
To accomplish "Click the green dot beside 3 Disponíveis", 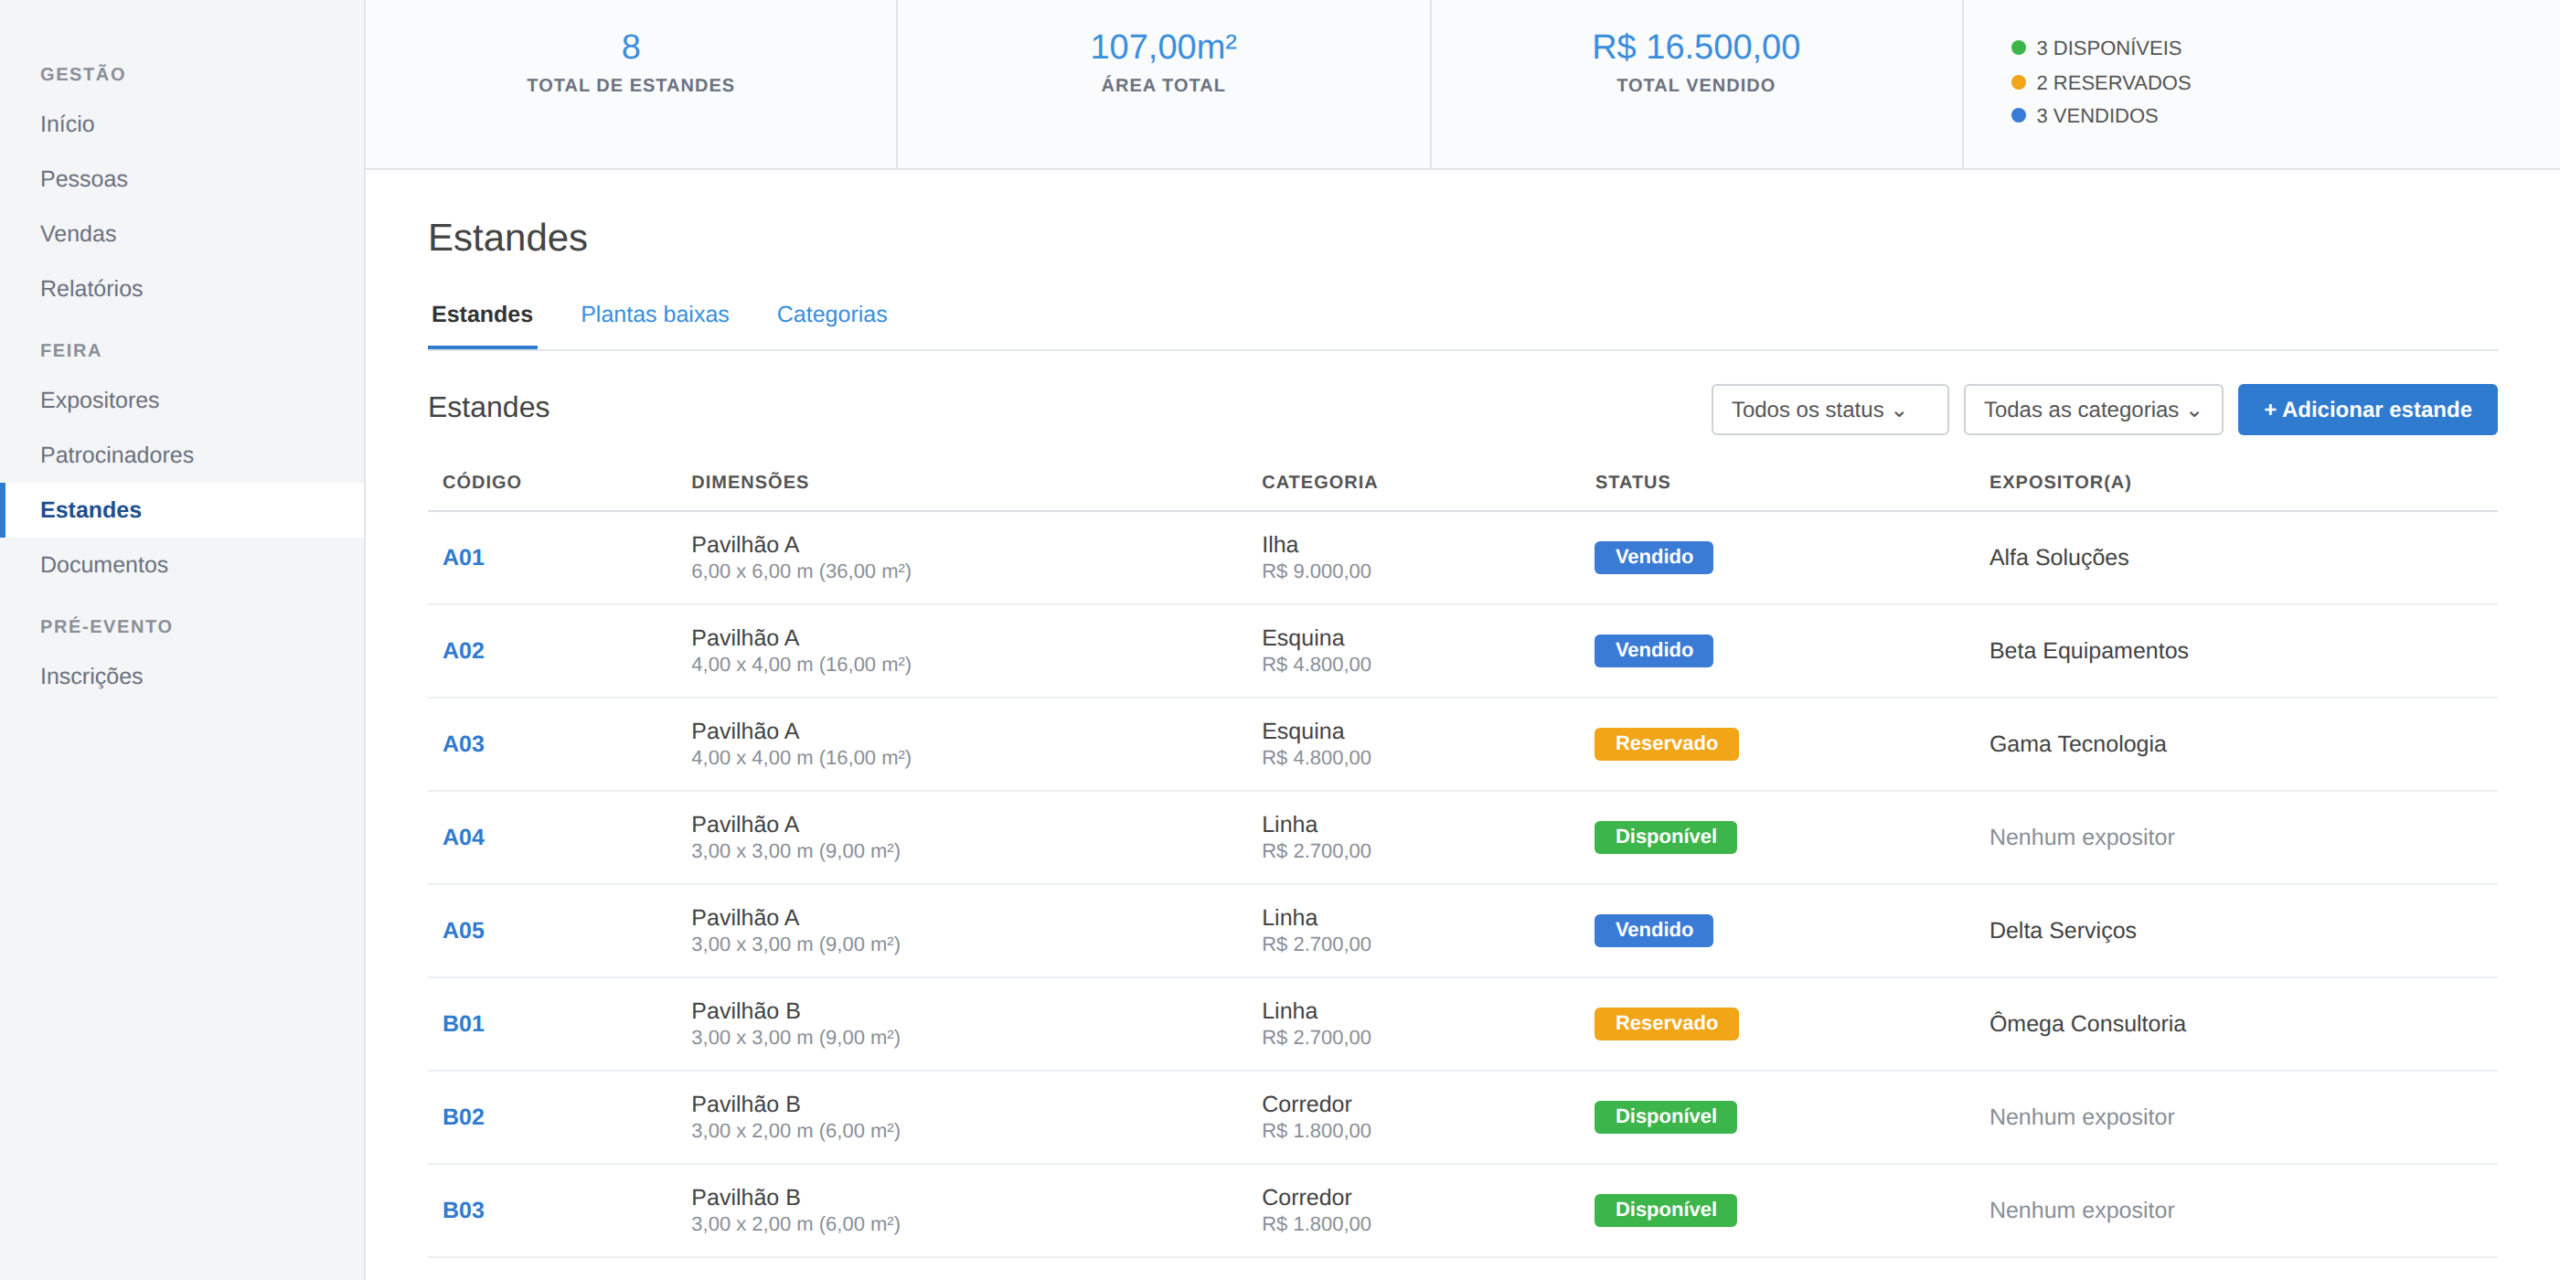I will coord(2018,48).
